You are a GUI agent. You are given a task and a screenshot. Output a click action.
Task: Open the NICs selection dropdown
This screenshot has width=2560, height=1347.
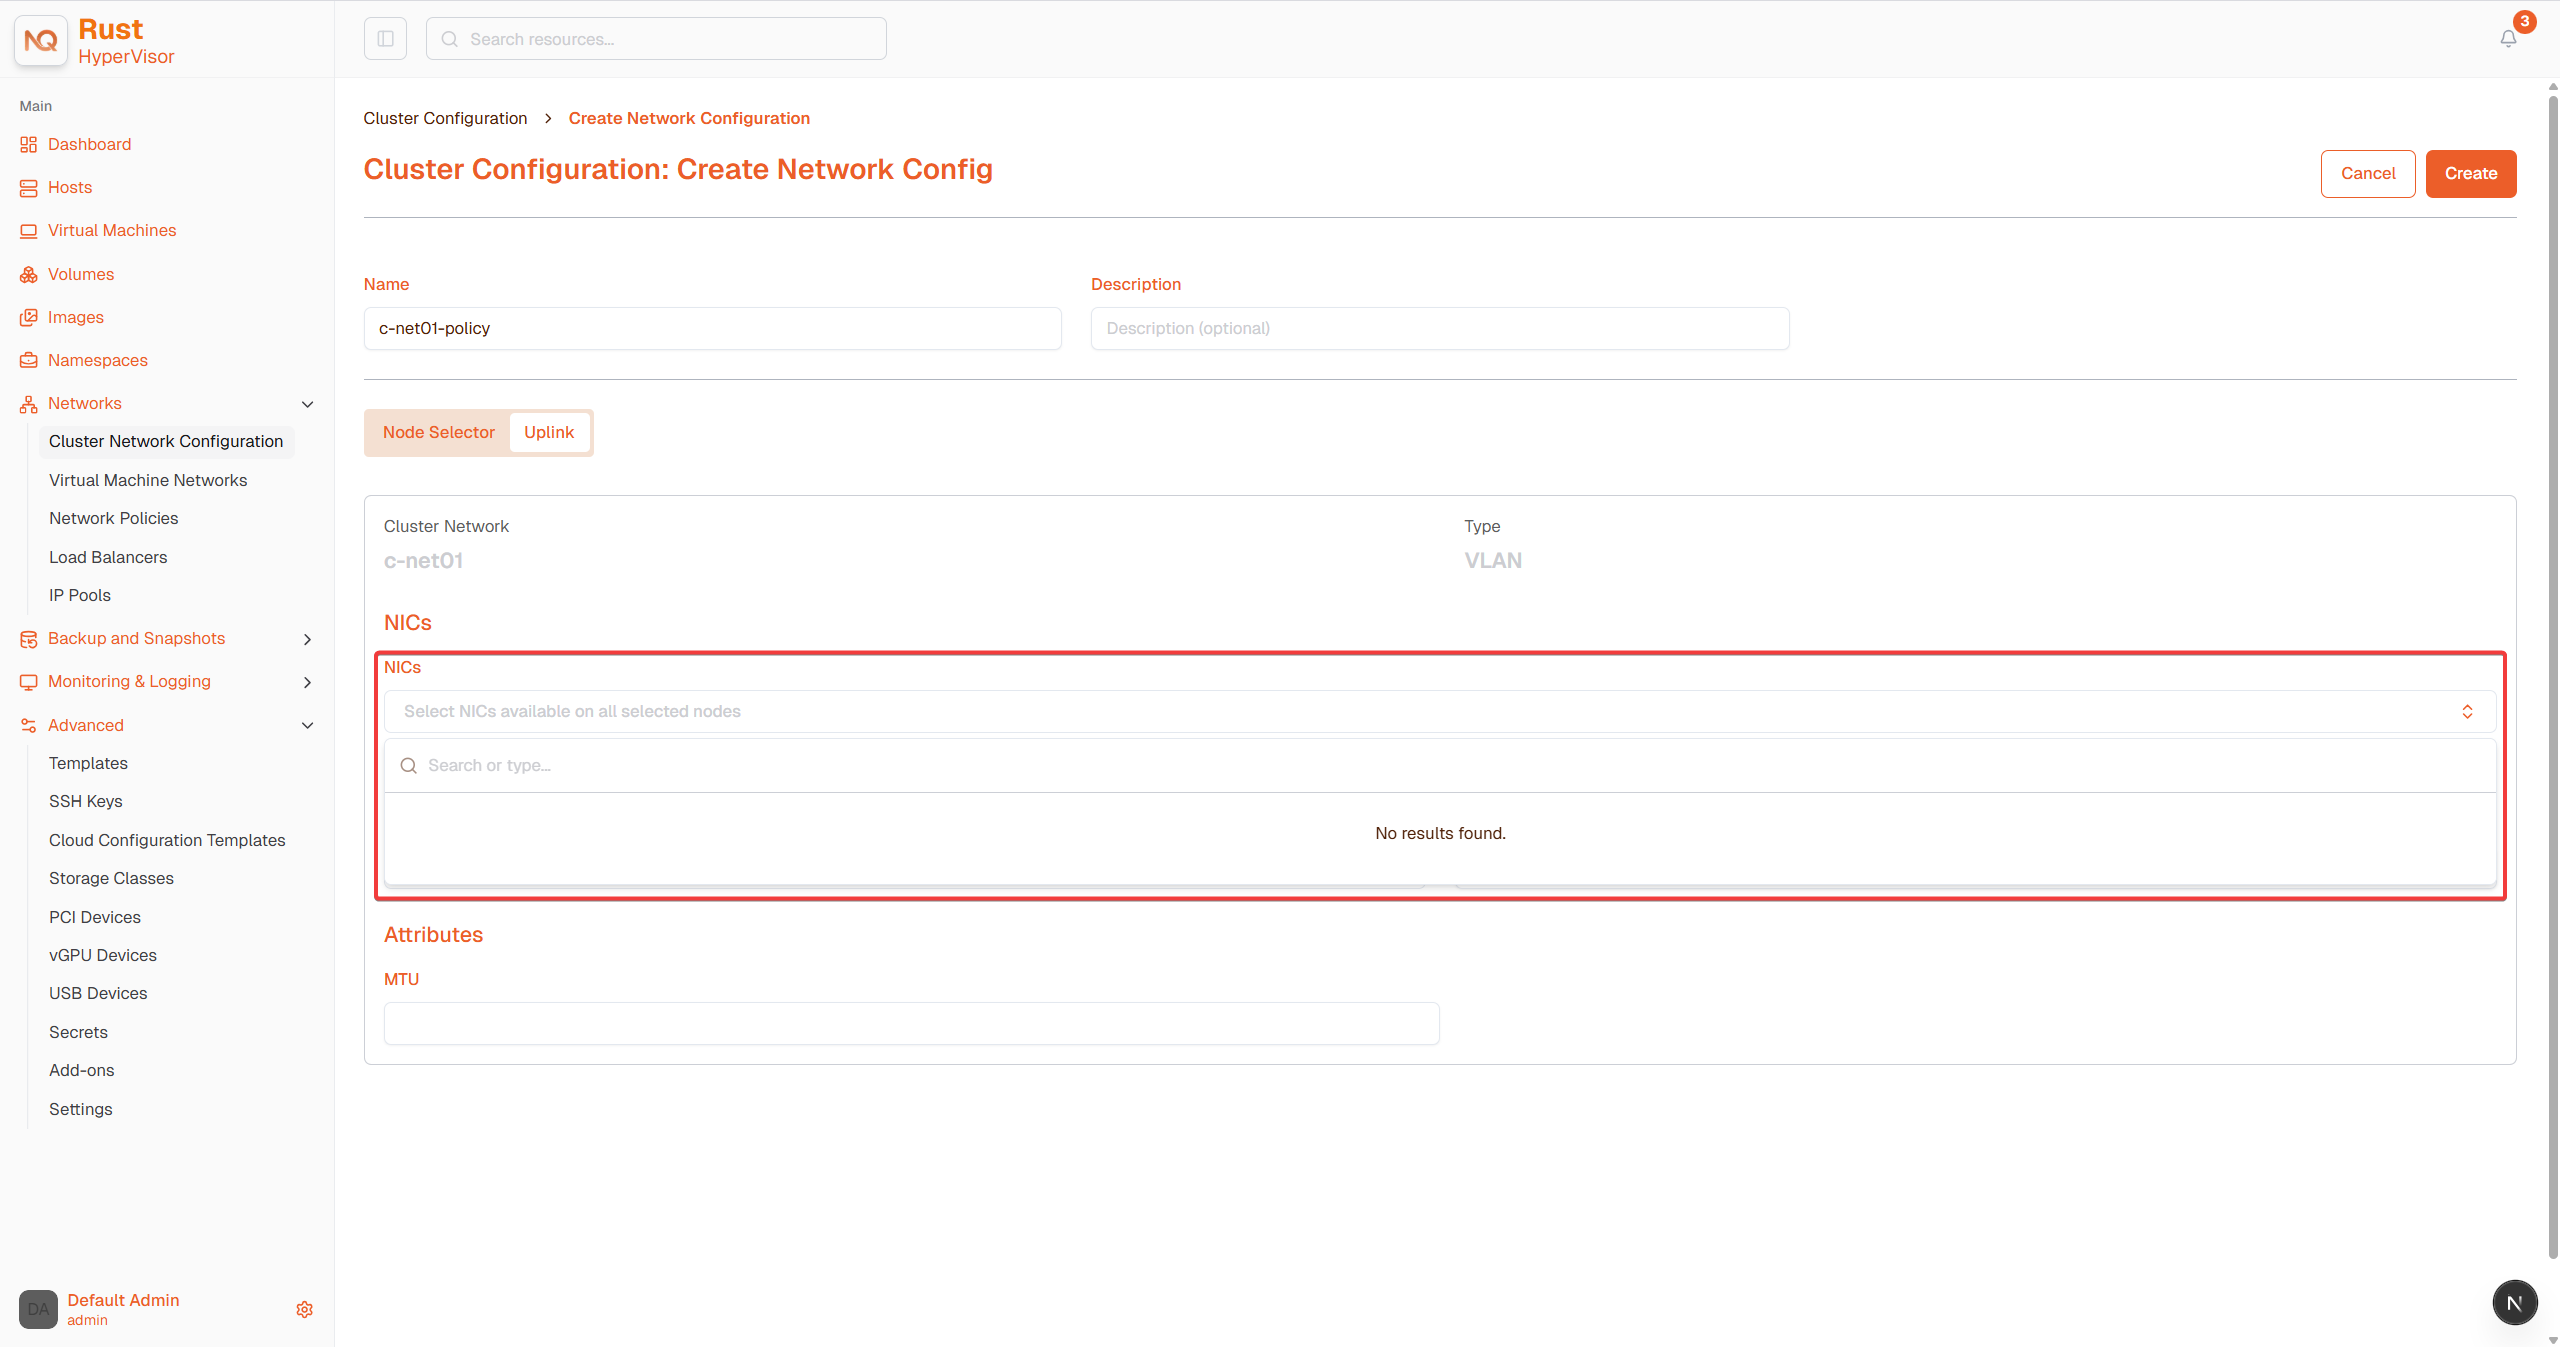click(1440, 711)
